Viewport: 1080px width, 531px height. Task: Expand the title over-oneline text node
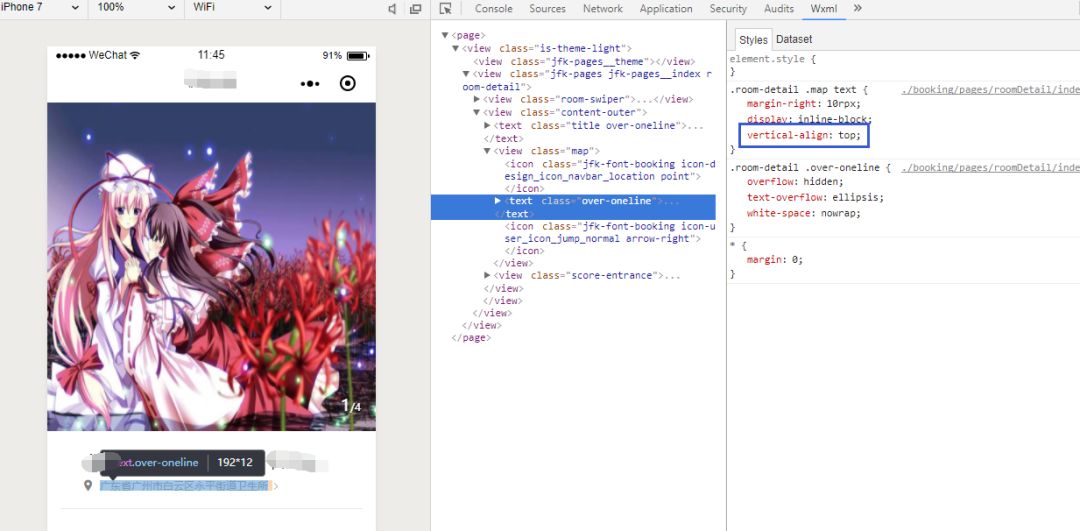tap(487, 125)
